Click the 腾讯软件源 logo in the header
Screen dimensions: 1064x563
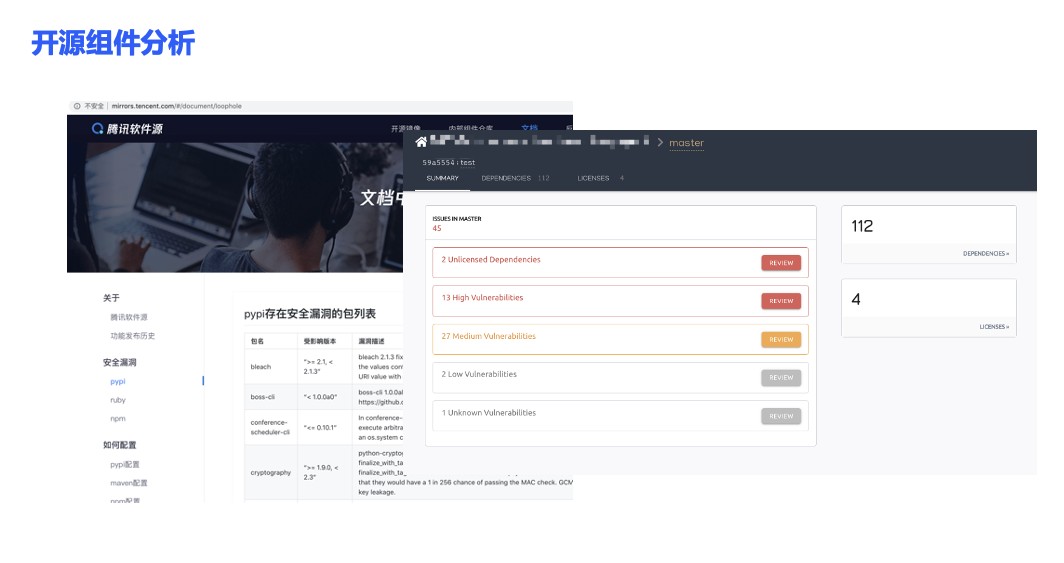127,129
